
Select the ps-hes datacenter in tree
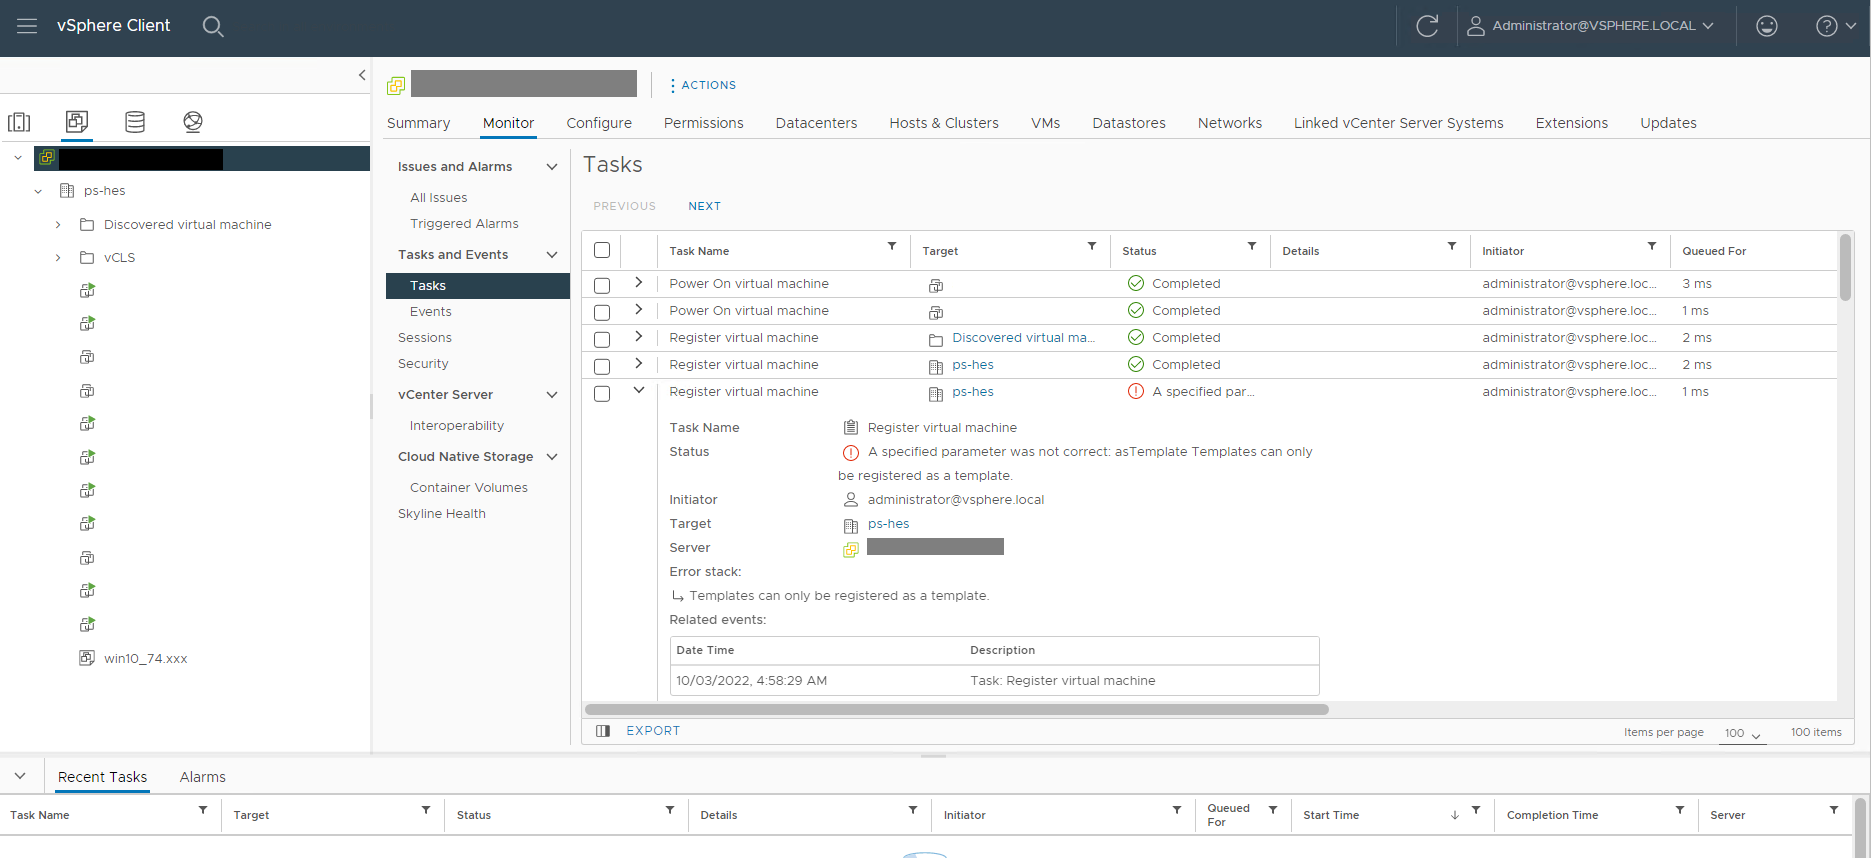104,191
